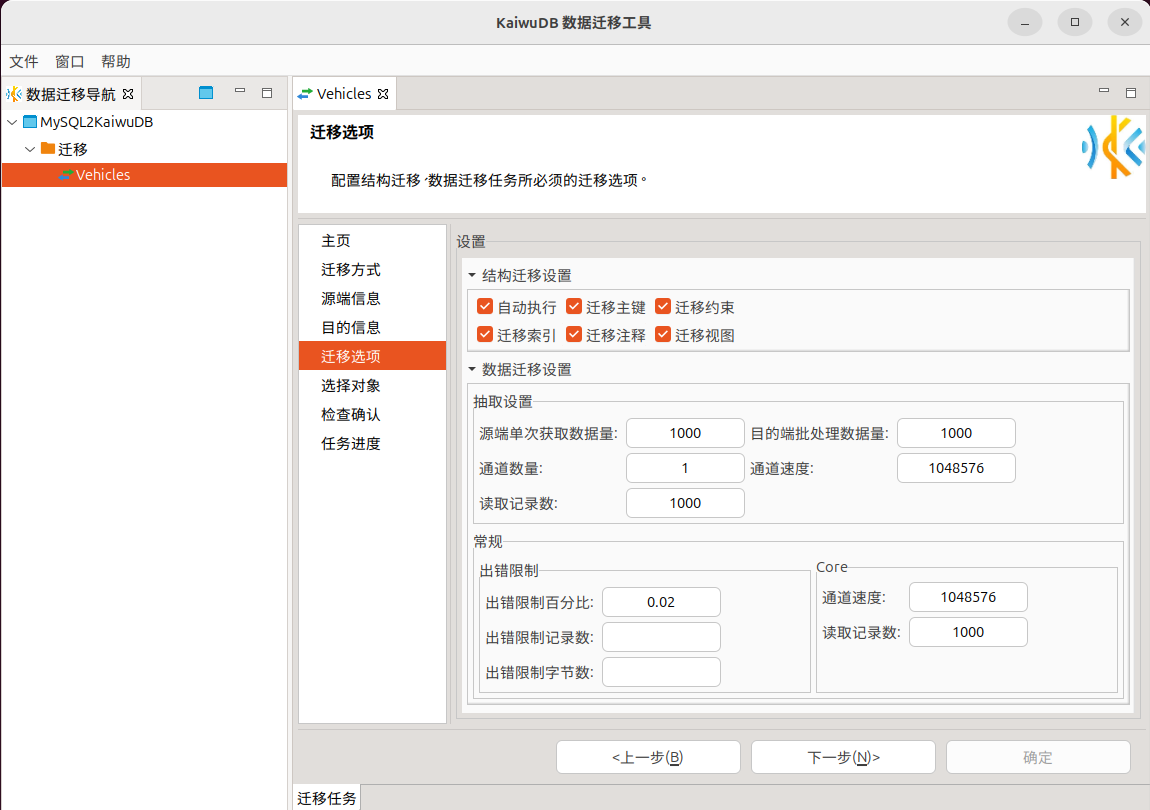Go to the 主页 step
The height and width of the screenshot is (810, 1150).
coord(373,241)
